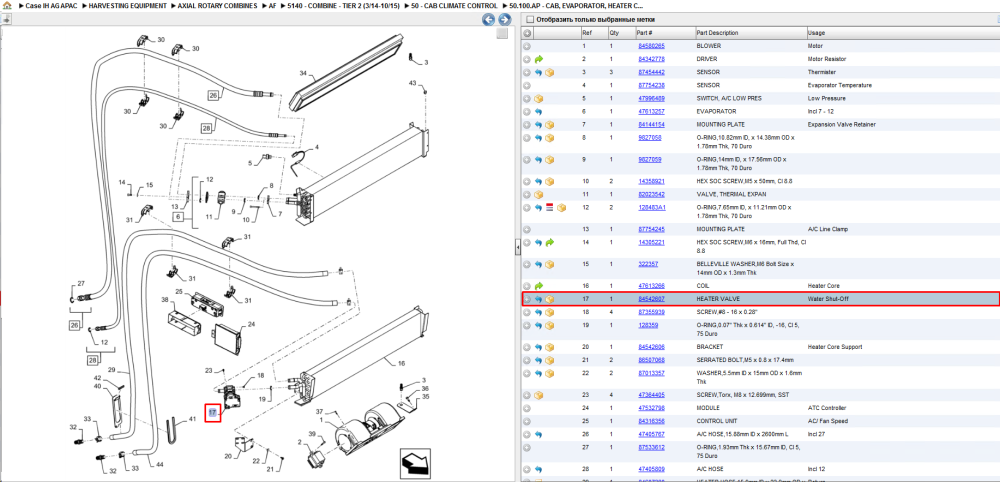Click the plus icon for MODULE row

tap(527, 408)
